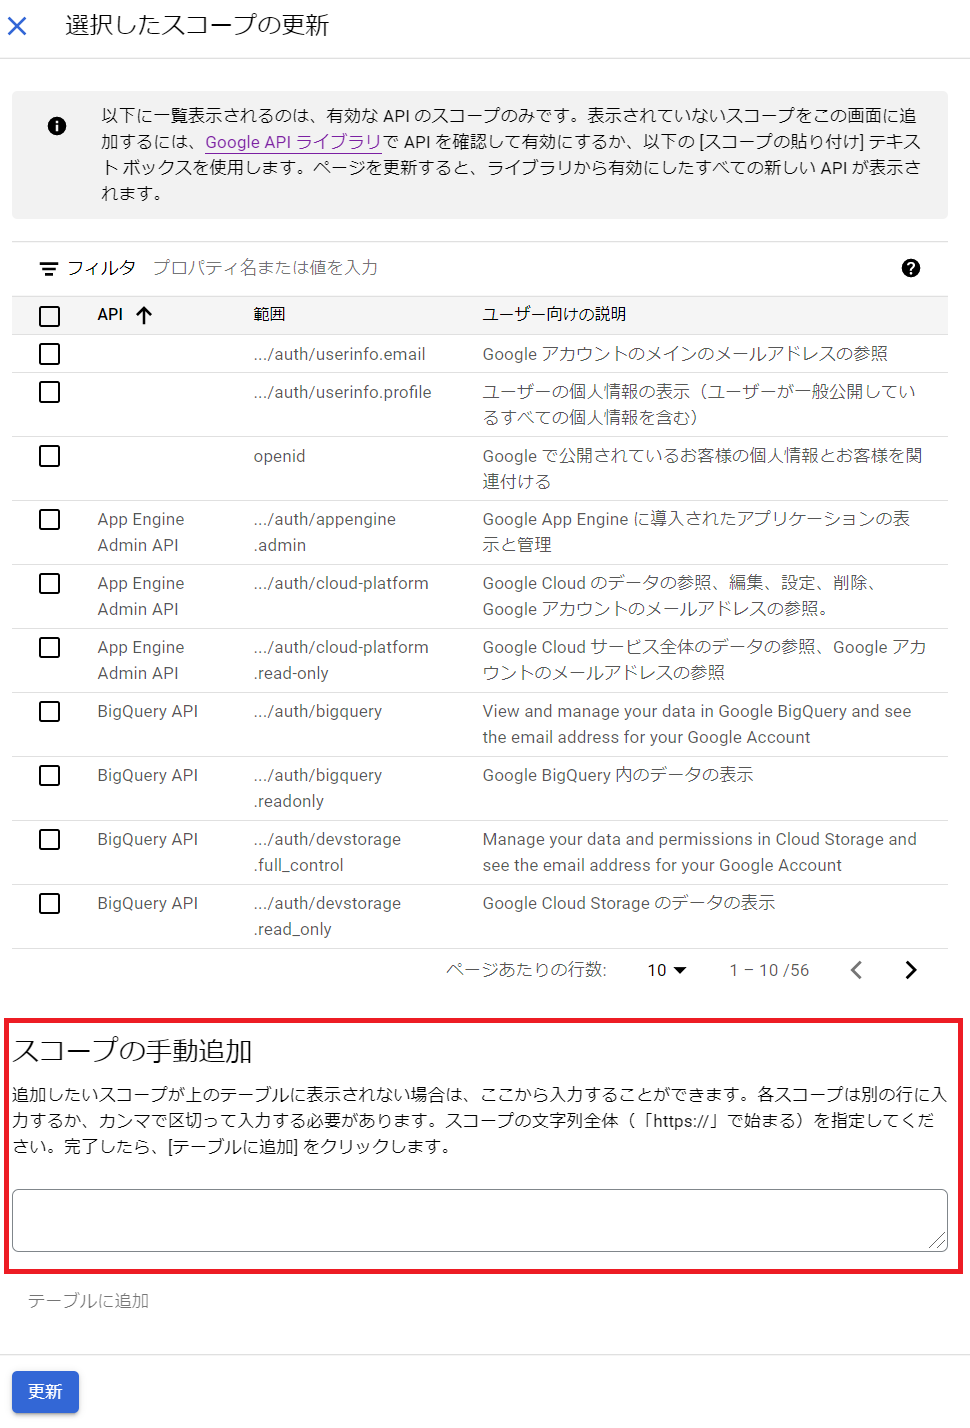Image resolution: width=970 pixels, height=1428 pixels.
Task: Open the help question mark icon
Action: [x=910, y=268]
